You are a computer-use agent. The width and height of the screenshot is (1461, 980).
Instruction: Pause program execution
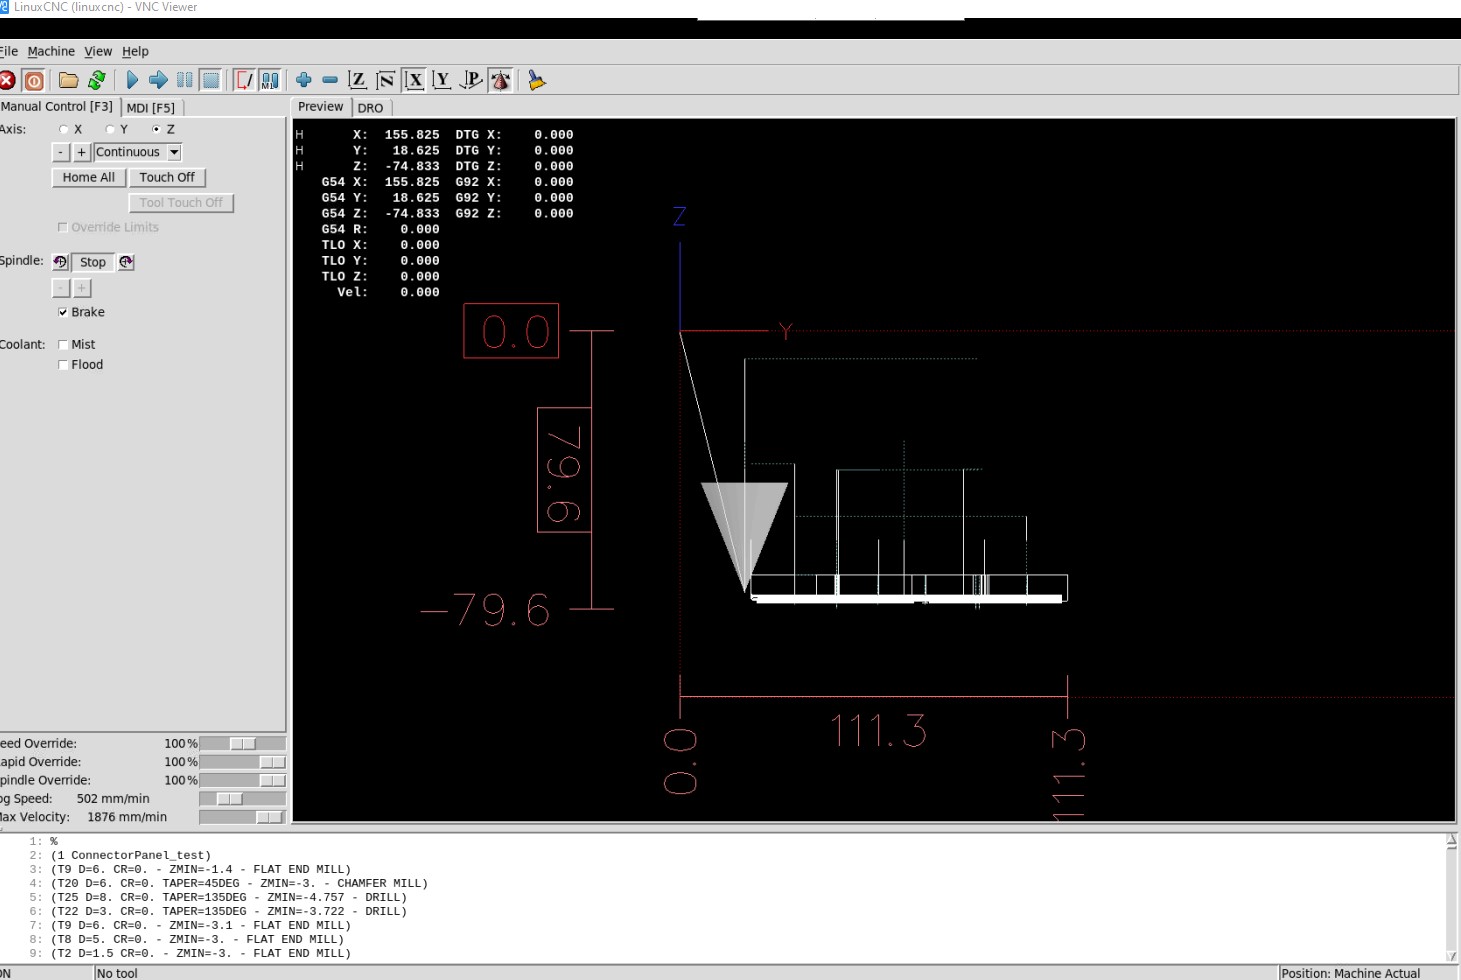(185, 80)
